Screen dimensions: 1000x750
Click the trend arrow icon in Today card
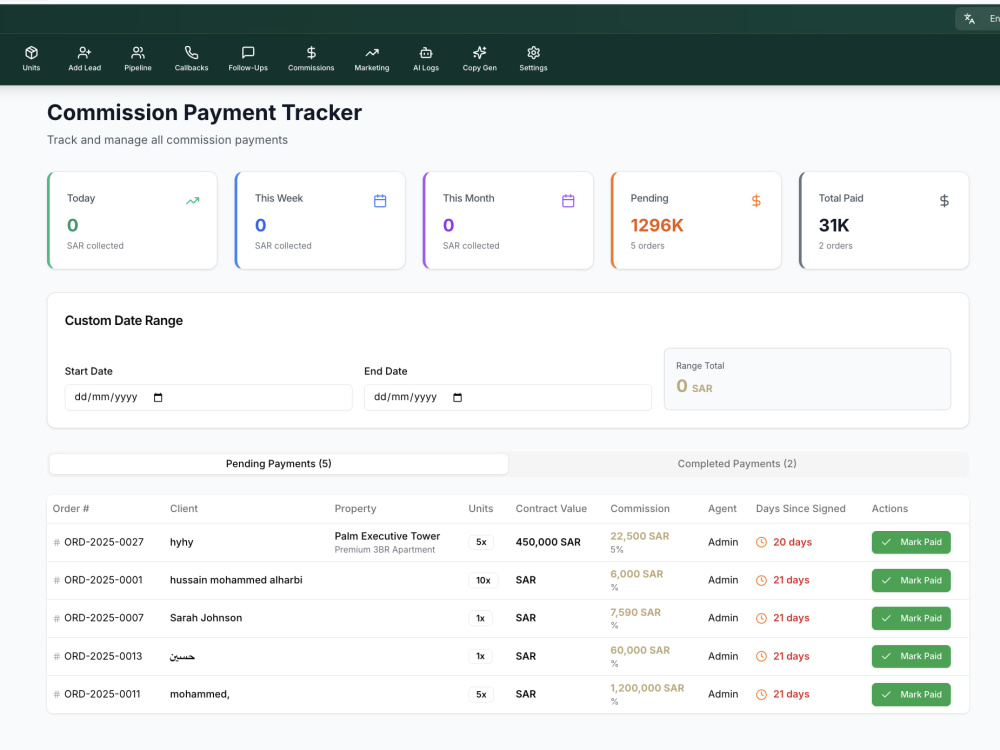(x=193, y=201)
